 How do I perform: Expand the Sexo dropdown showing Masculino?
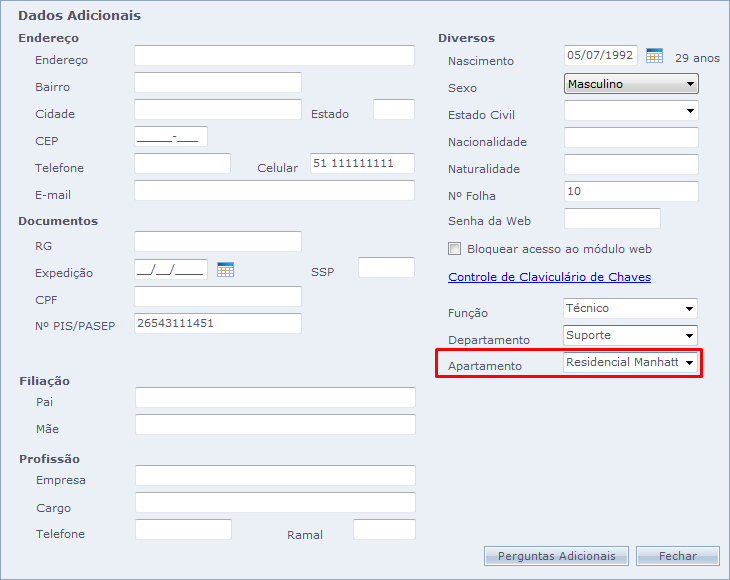631,84
